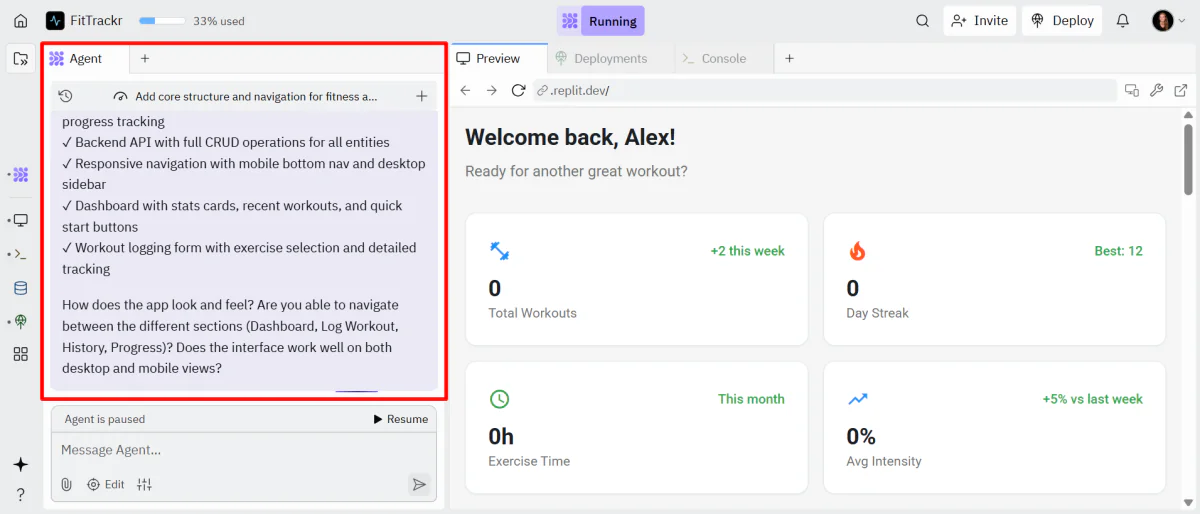Switch to the Console tab
This screenshot has height=514, width=1200.
coord(714,58)
